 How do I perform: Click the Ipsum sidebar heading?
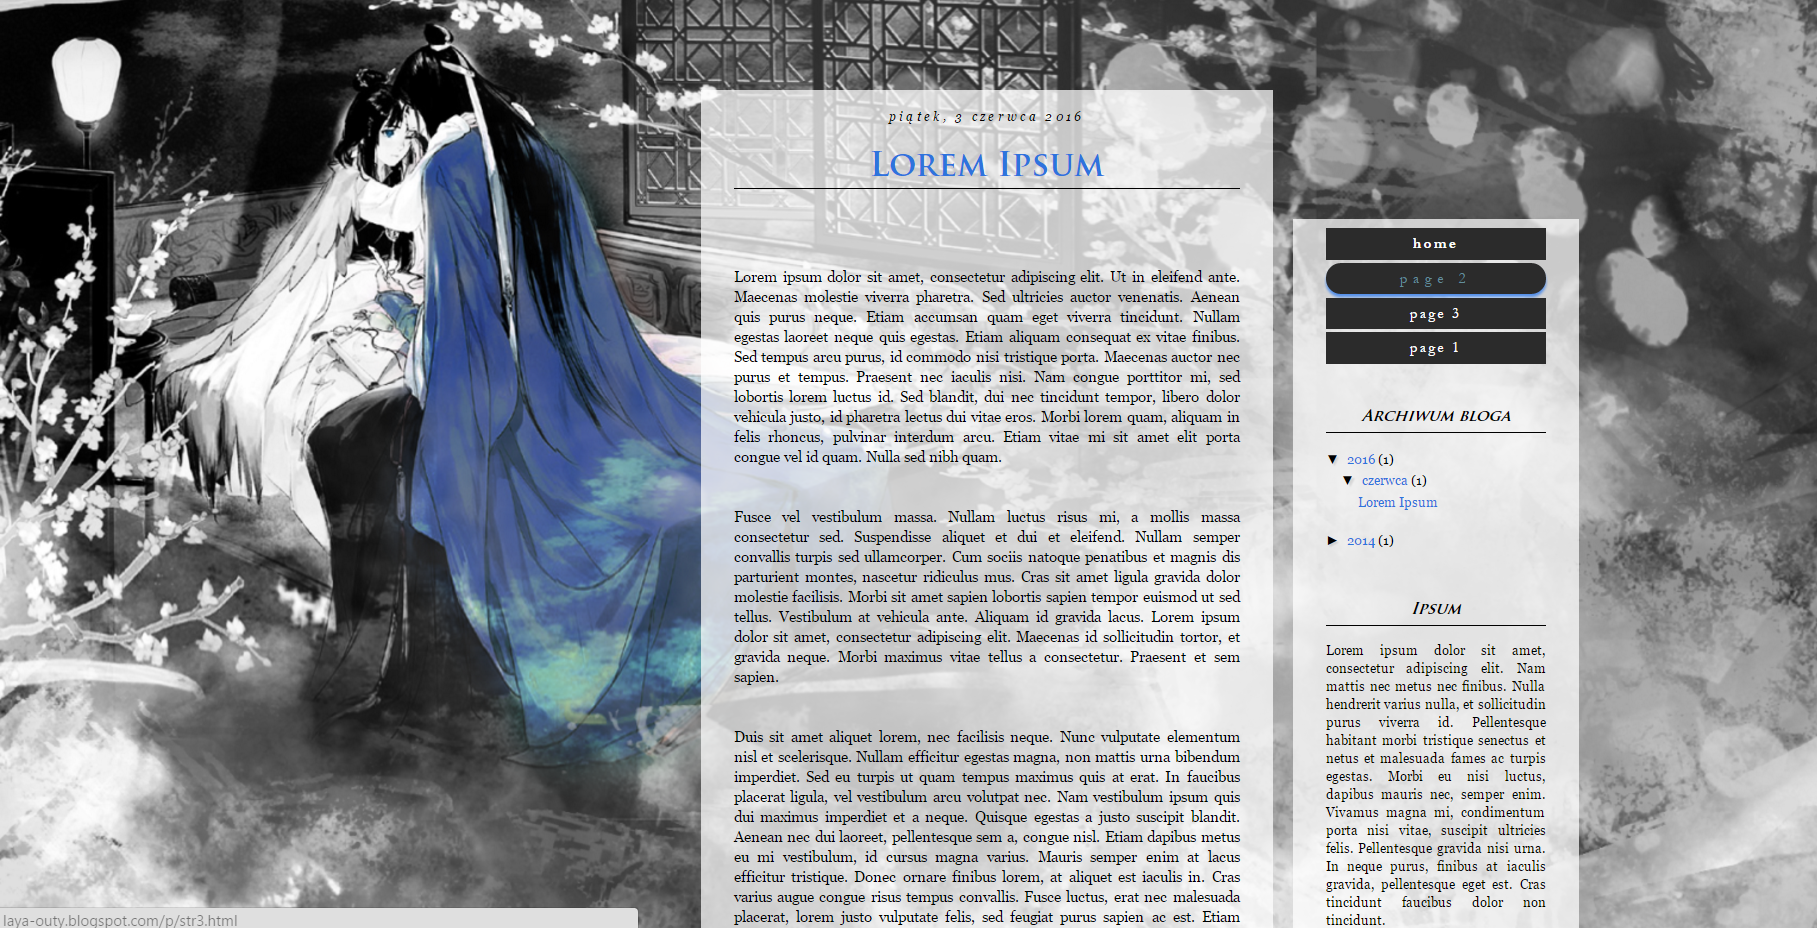(x=1436, y=608)
